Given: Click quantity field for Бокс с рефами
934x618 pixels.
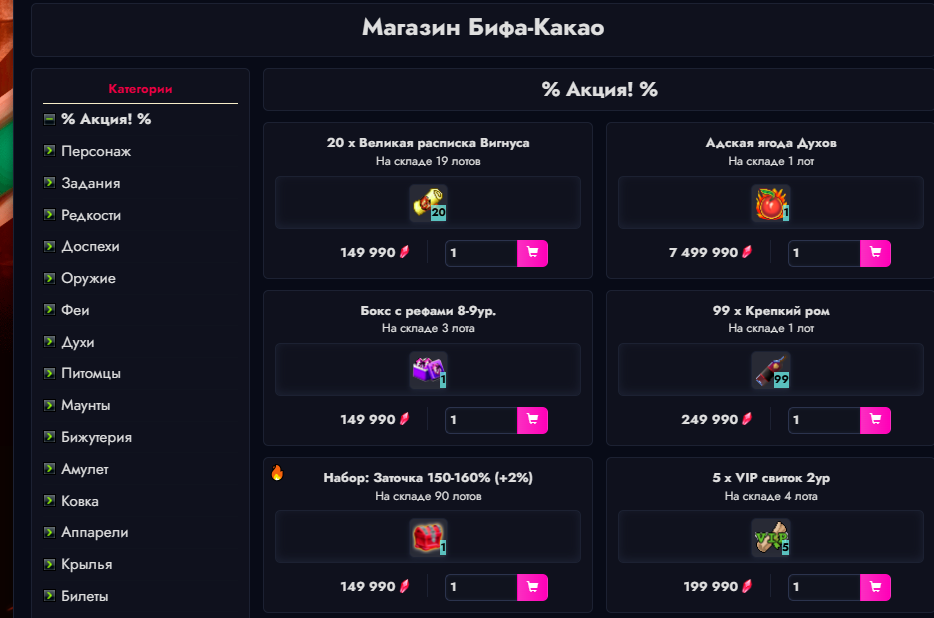Looking at the screenshot, I should coord(481,420).
